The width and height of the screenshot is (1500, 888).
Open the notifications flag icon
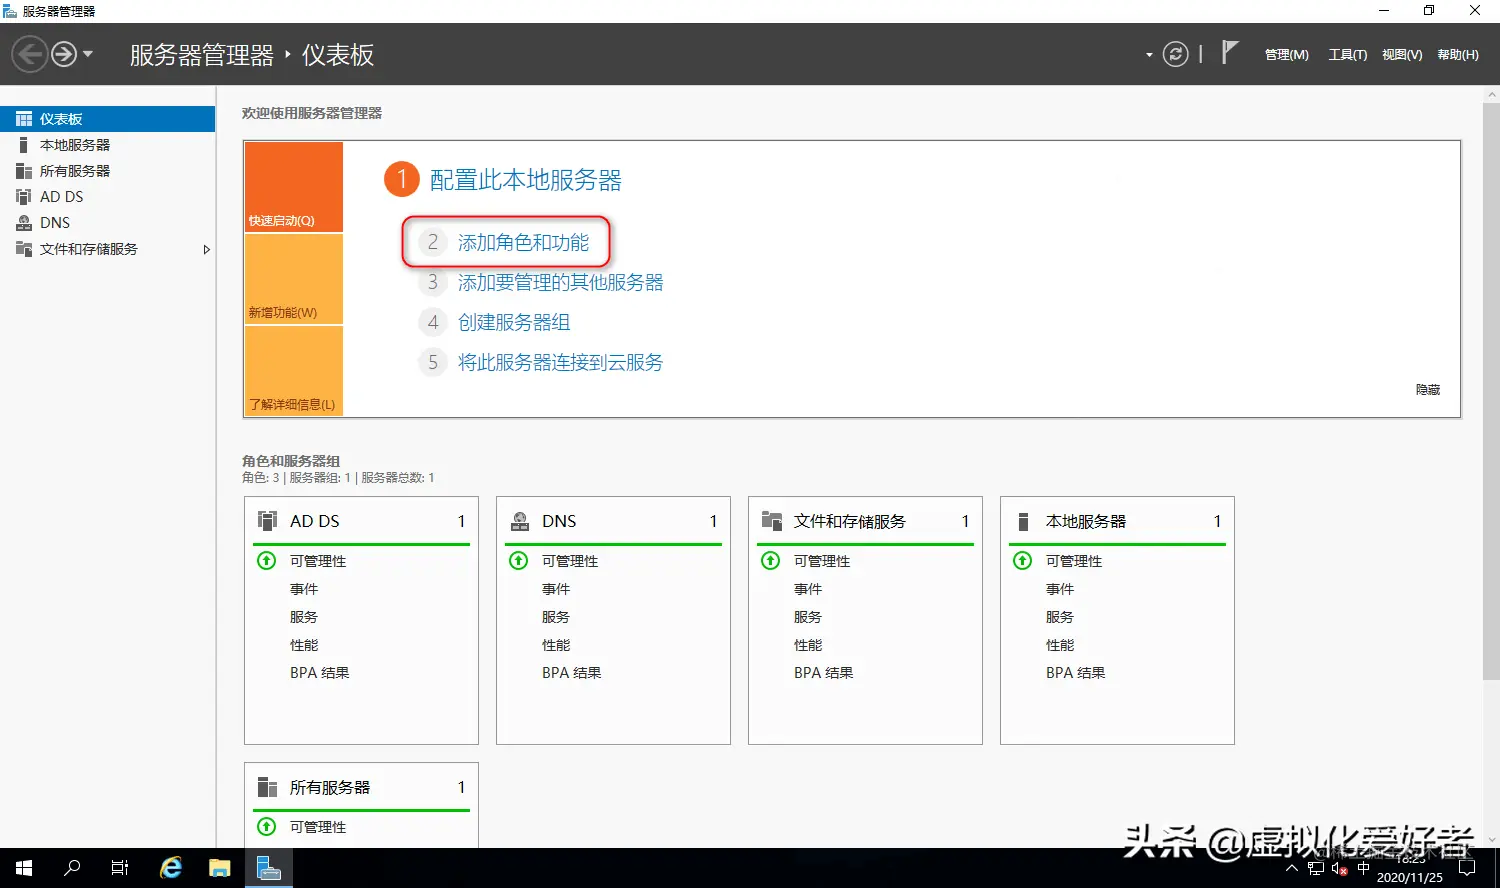(x=1228, y=52)
